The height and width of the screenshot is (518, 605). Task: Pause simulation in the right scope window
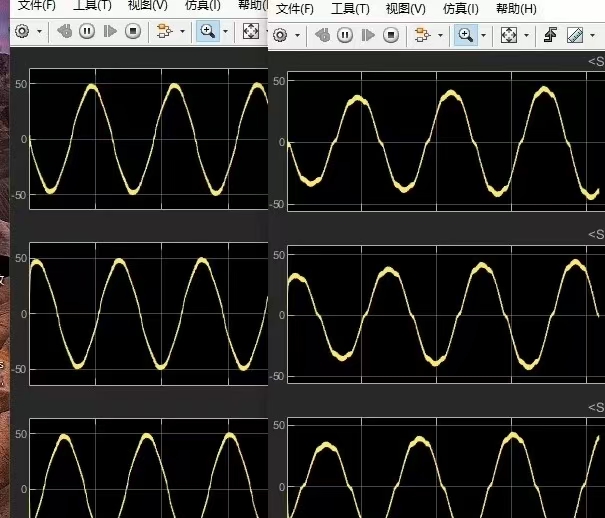345,35
